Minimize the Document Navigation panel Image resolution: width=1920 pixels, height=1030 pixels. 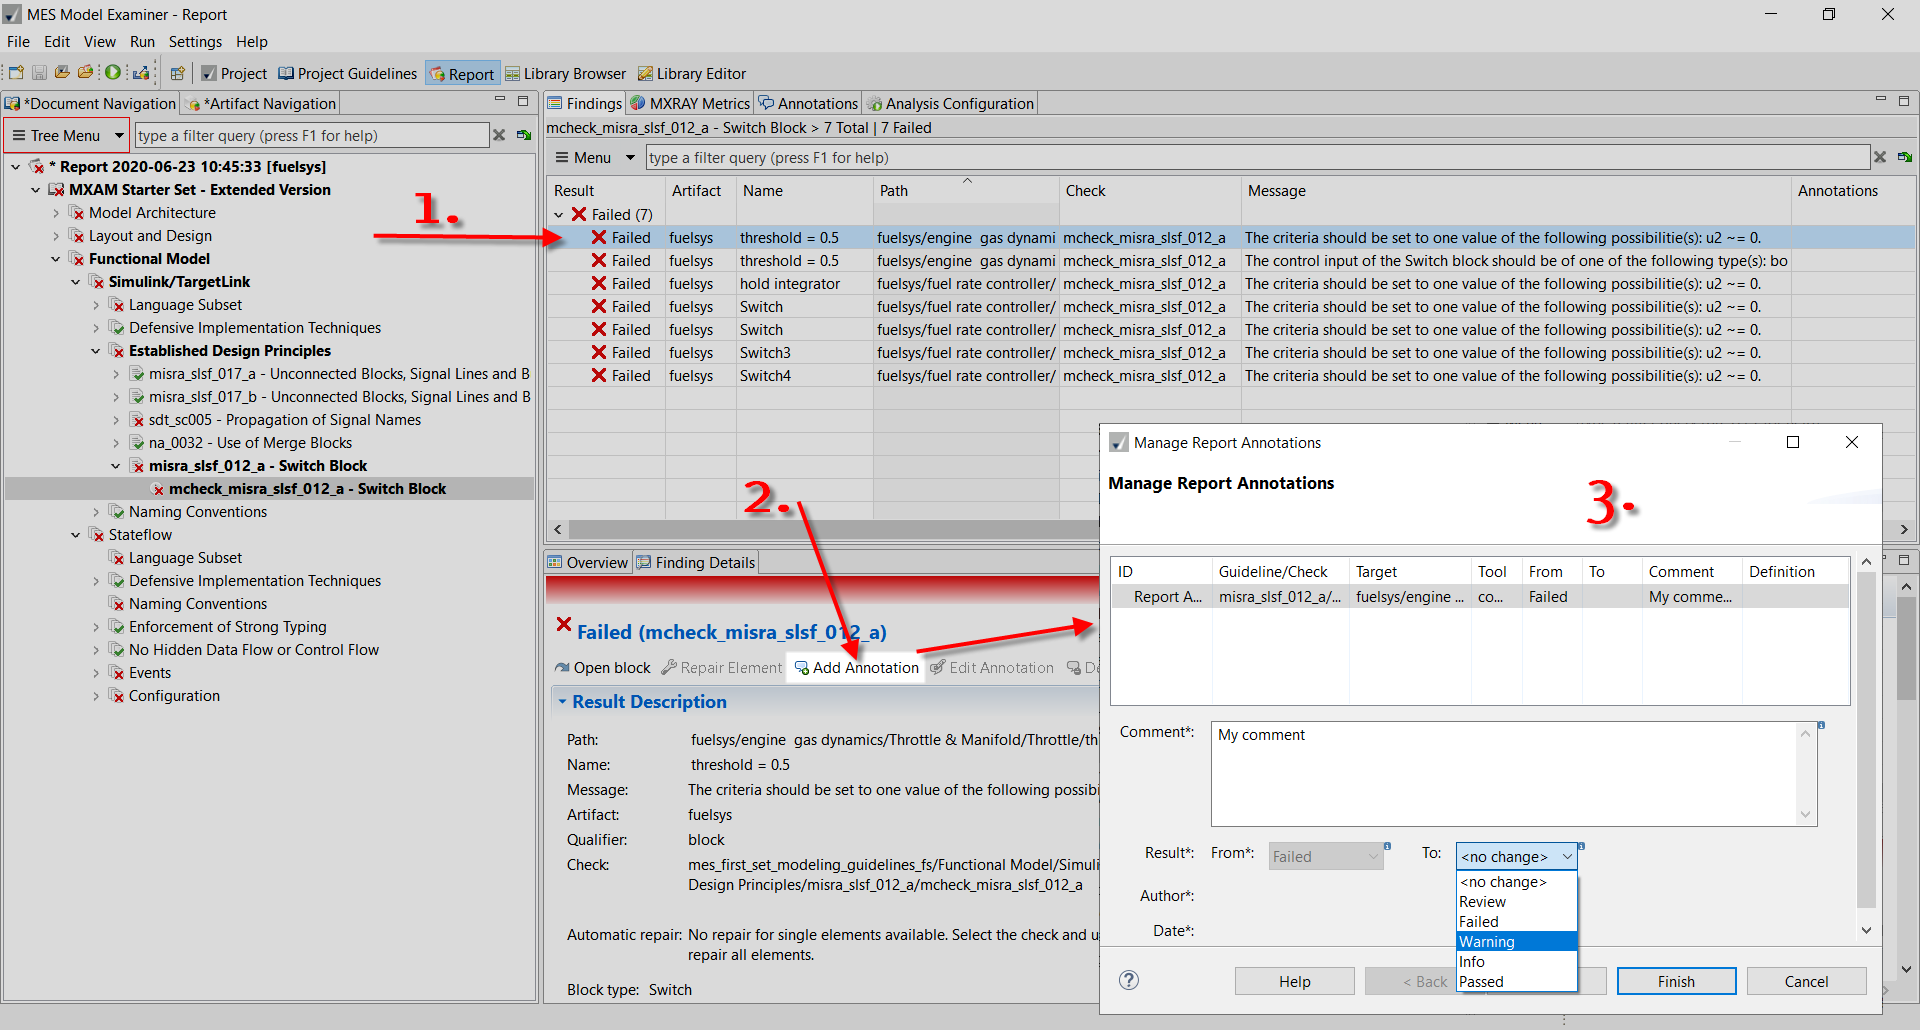[500, 101]
